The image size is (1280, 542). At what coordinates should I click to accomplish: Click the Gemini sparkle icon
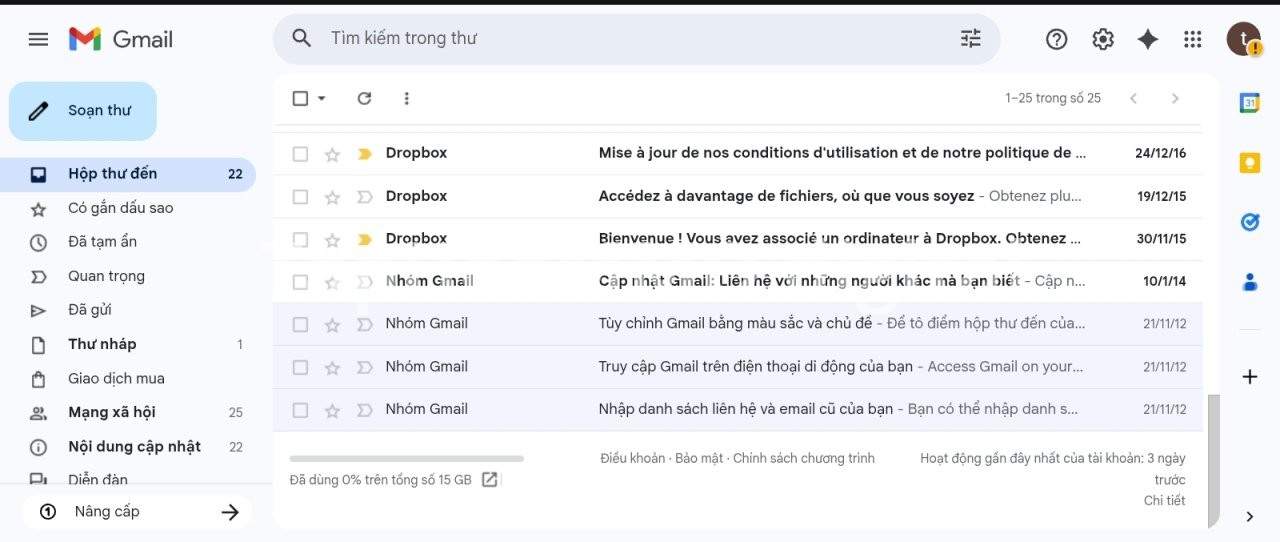[x=1147, y=39]
